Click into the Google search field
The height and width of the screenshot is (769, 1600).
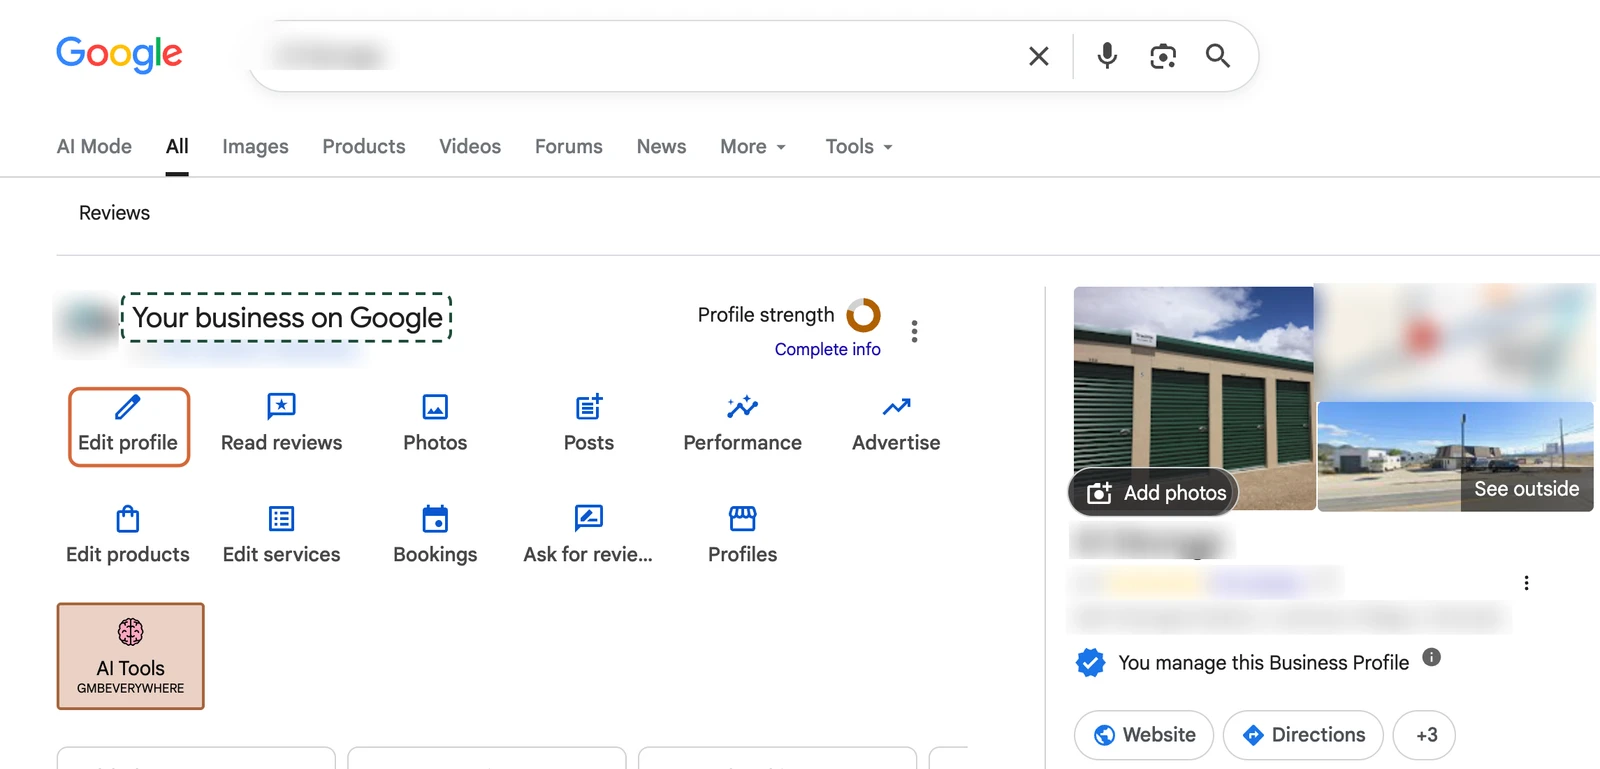(x=640, y=56)
